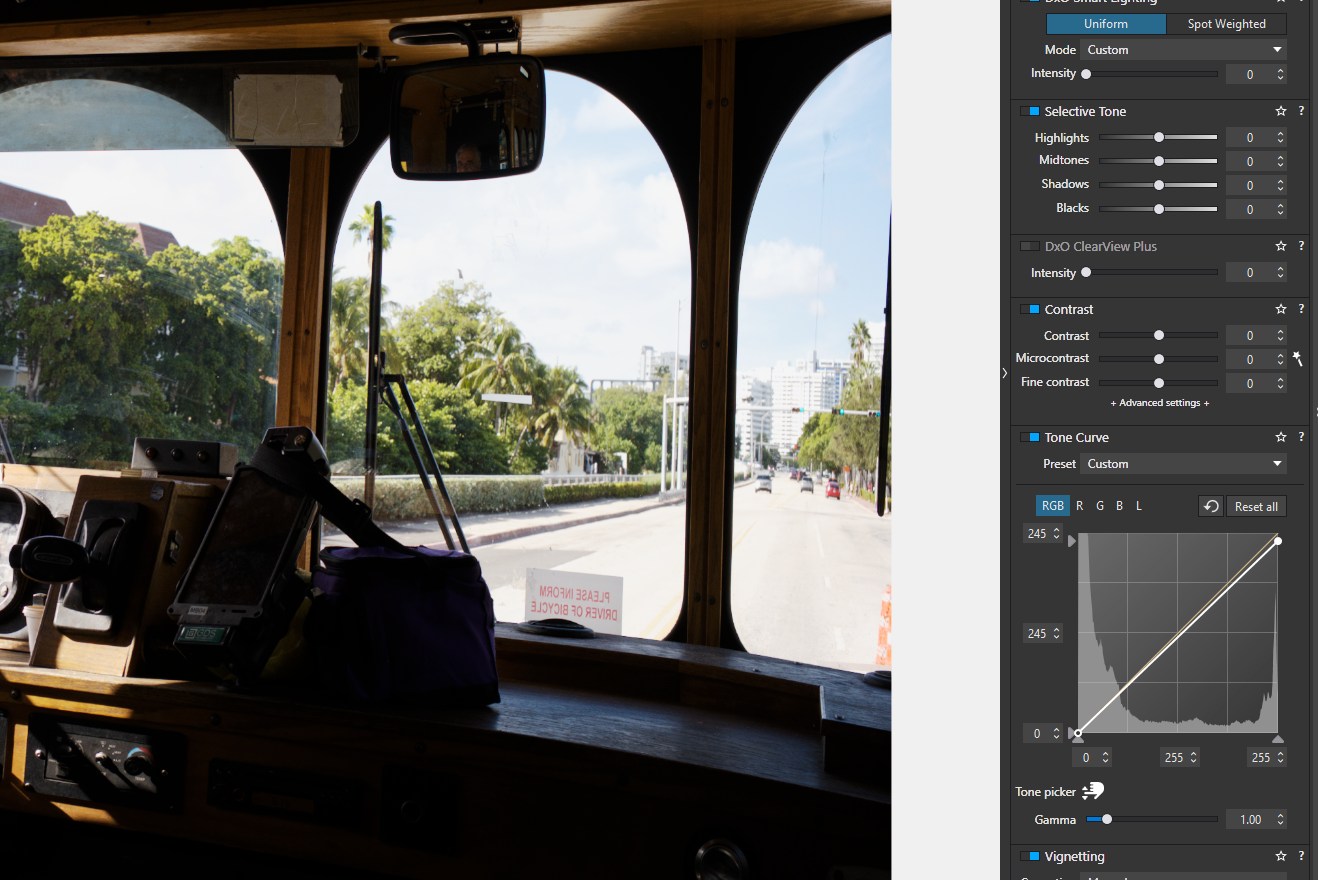
Task: Select the Uniform lighting button
Action: [x=1106, y=24]
